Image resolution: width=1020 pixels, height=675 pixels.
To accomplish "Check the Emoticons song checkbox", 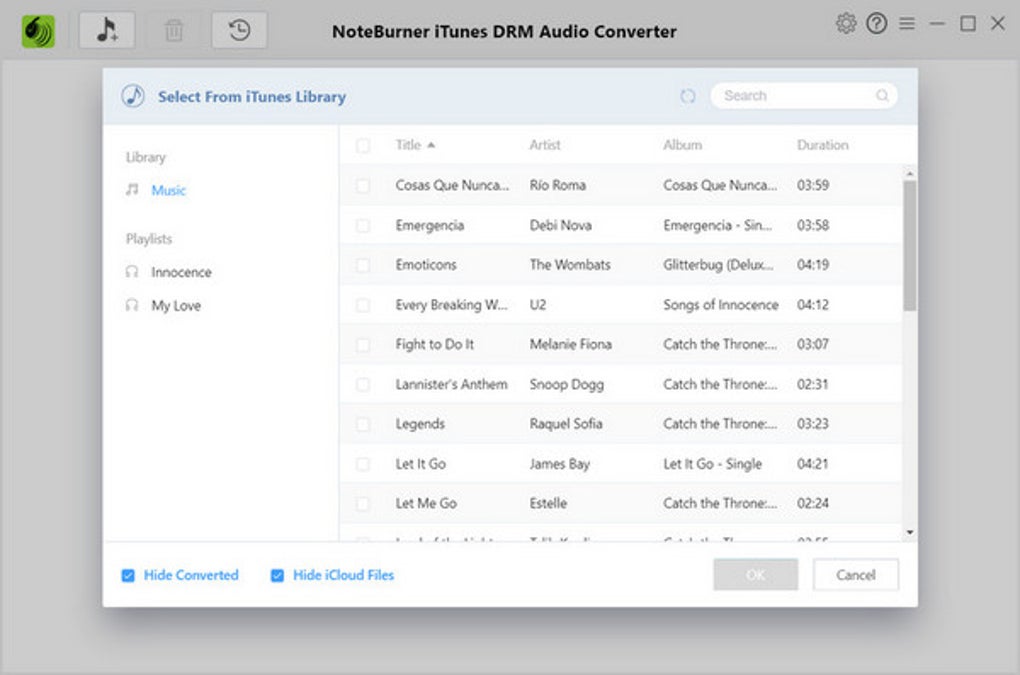I will pos(363,265).
